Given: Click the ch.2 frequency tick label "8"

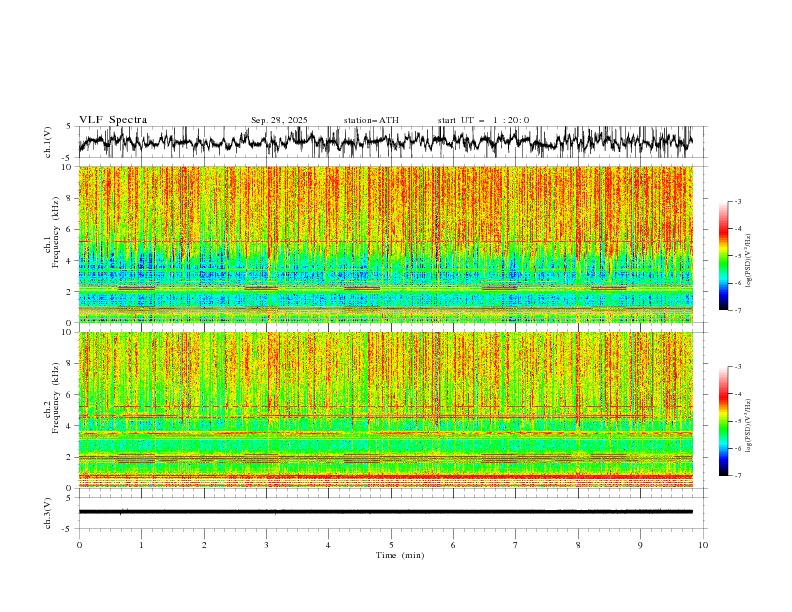Looking at the screenshot, I should point(70,364).
